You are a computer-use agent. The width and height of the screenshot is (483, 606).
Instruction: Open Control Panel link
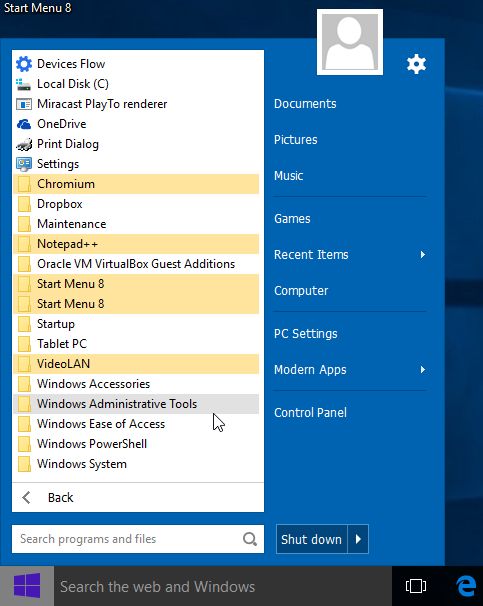[x=310, y=412]
